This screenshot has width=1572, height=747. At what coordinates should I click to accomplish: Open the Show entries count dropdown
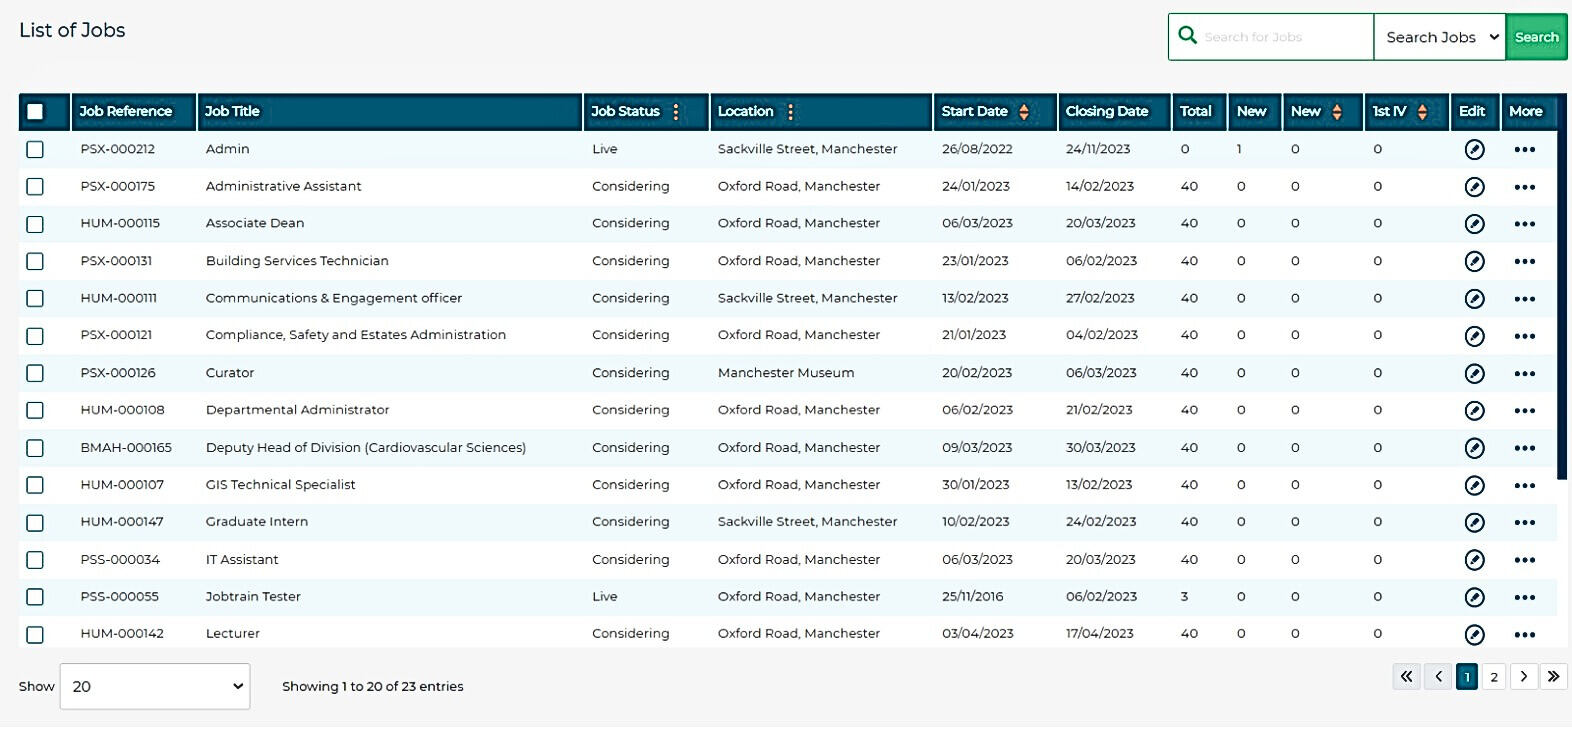click(x=155, y=686)
